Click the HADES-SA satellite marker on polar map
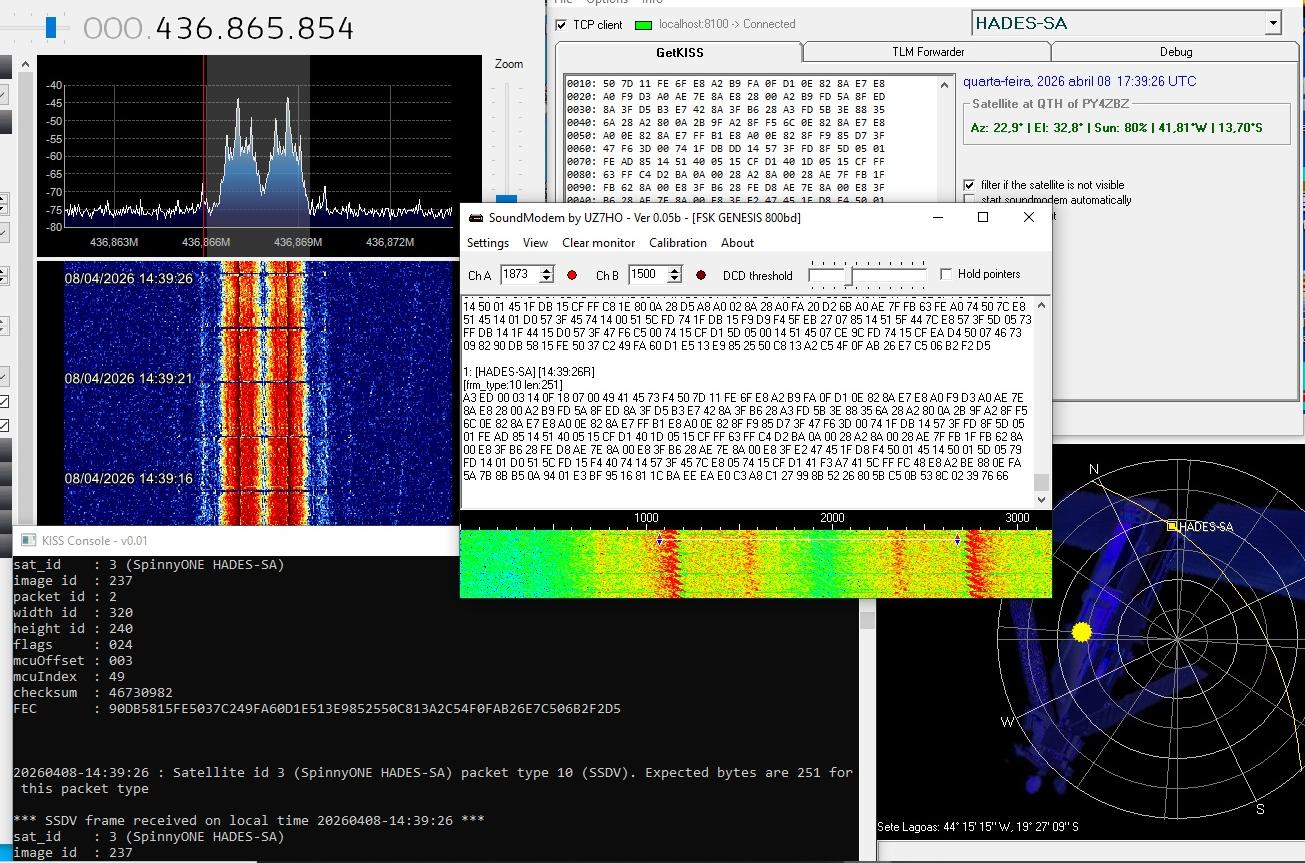This screenshot has height=863, width=1305. click(x=1172, y=525)
